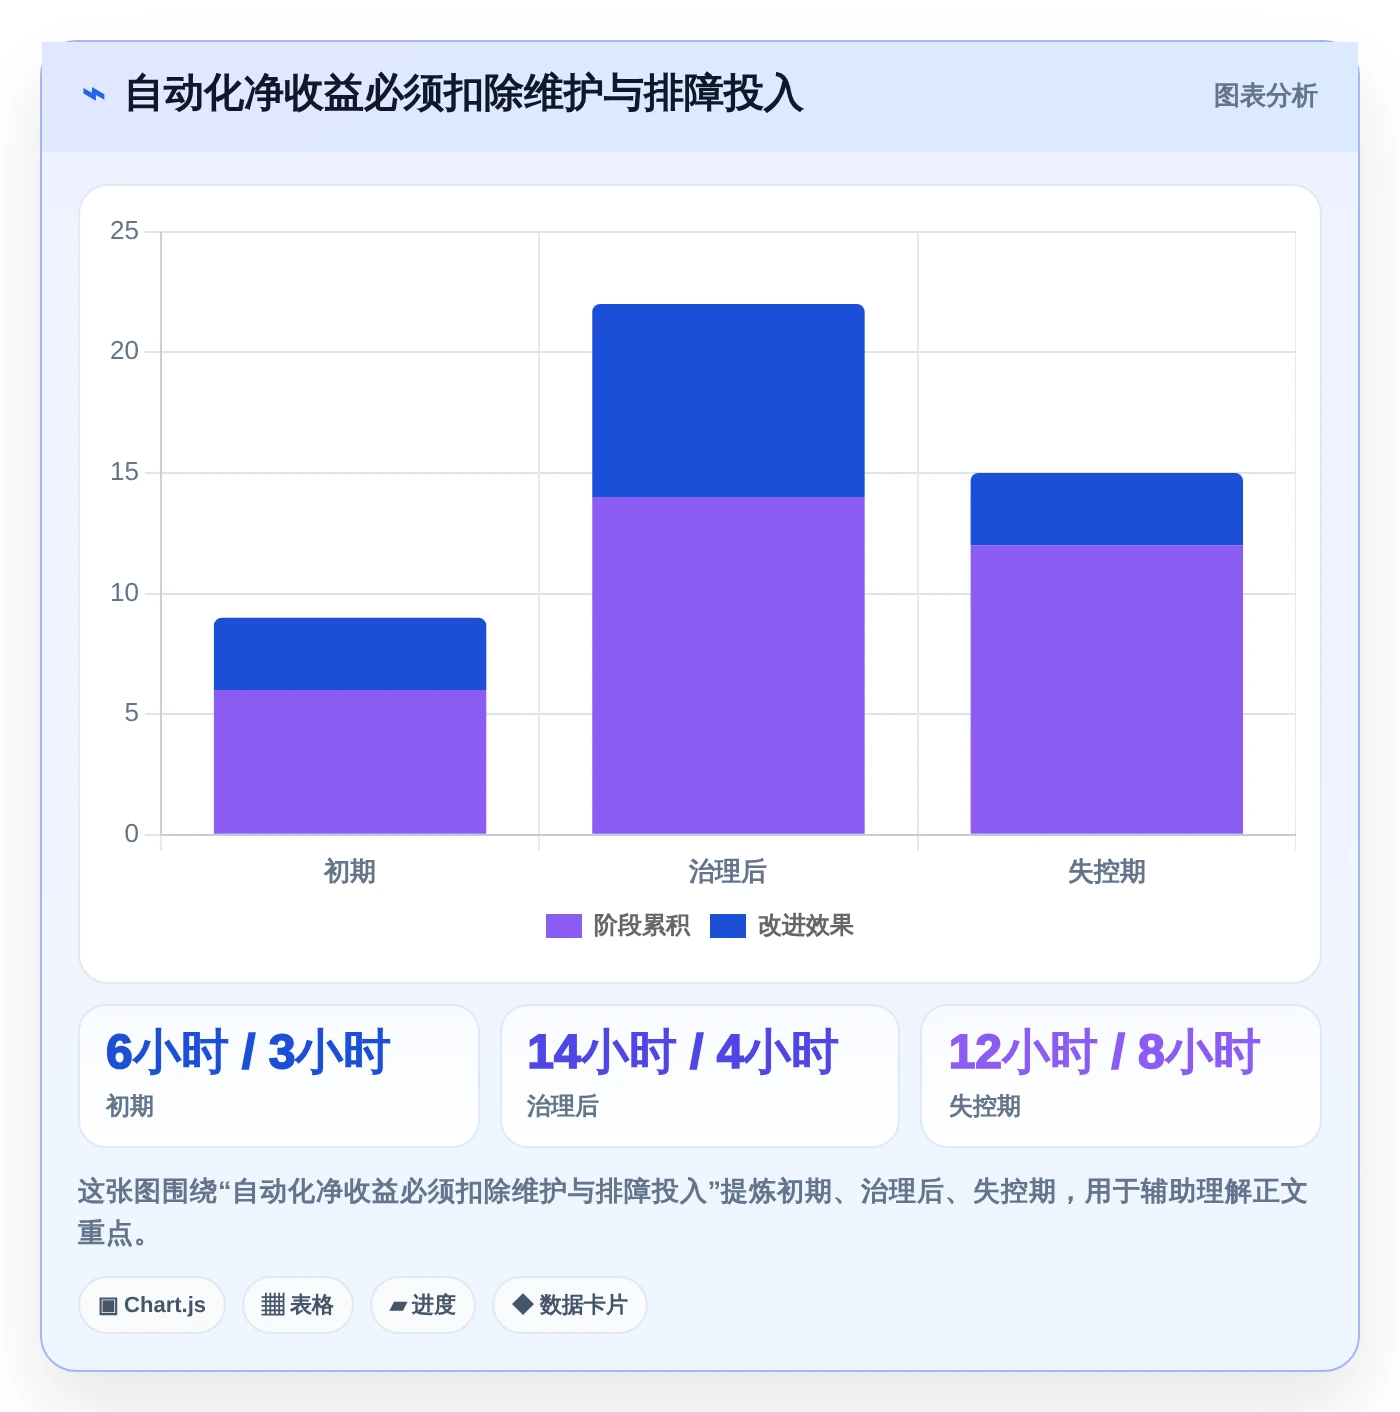Click the y-axis value 10

tap(124, 593)
